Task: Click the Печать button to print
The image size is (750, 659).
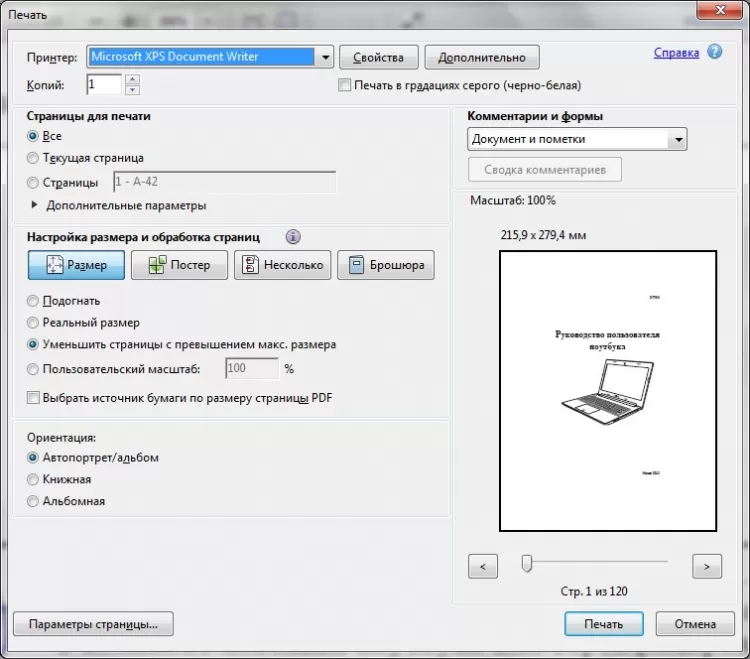Action: click(604, 624)
